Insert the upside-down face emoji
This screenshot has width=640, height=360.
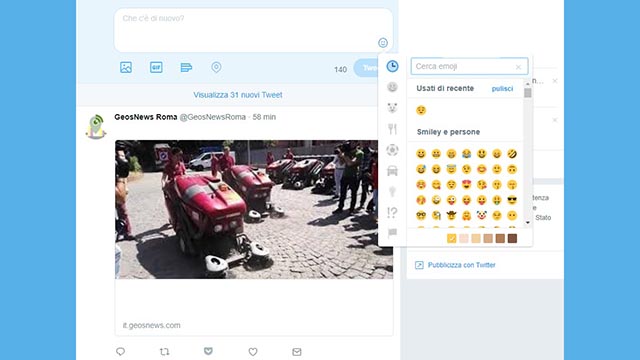[512, 169]
